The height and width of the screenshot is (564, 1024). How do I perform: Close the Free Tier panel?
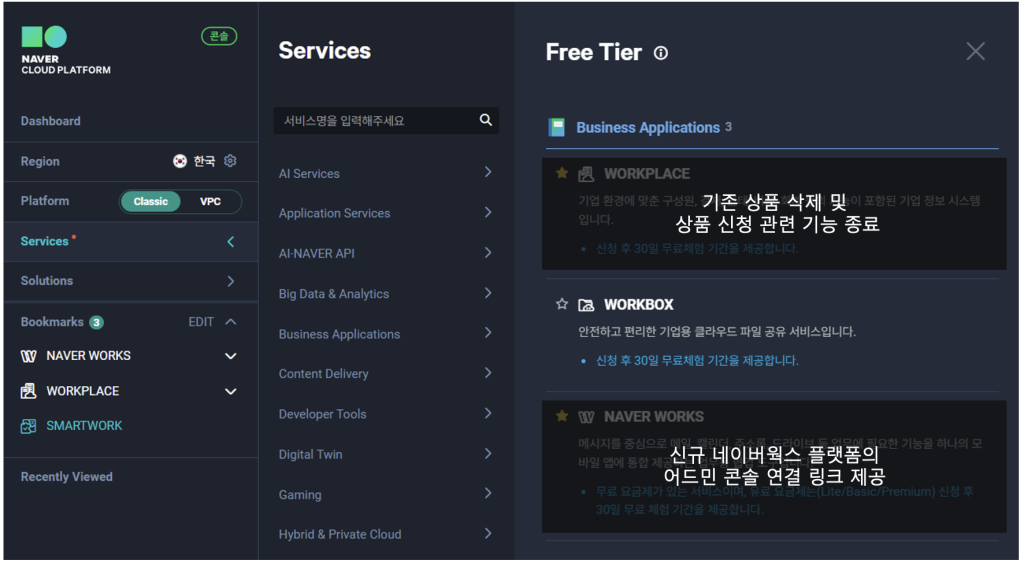click(x=975, y=51)
